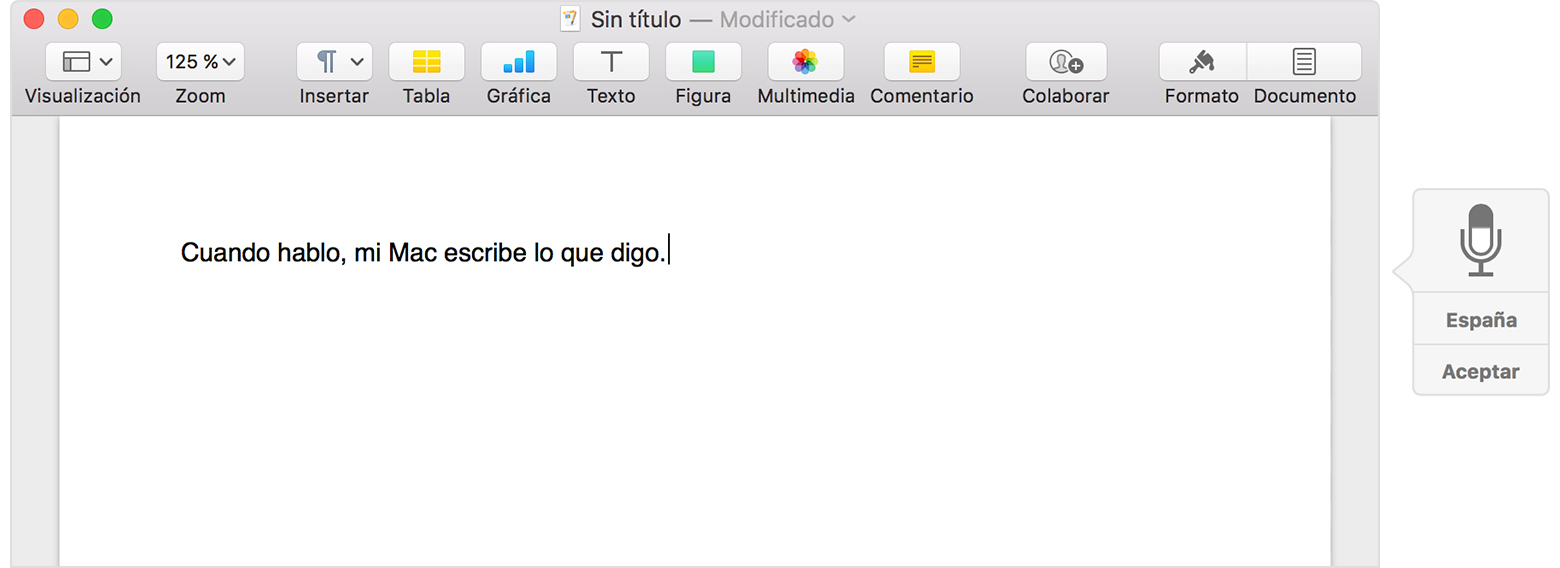Click Aceptar to finish dictation
This screenshot has width=1560, height=568.
tap(1481, 371)
